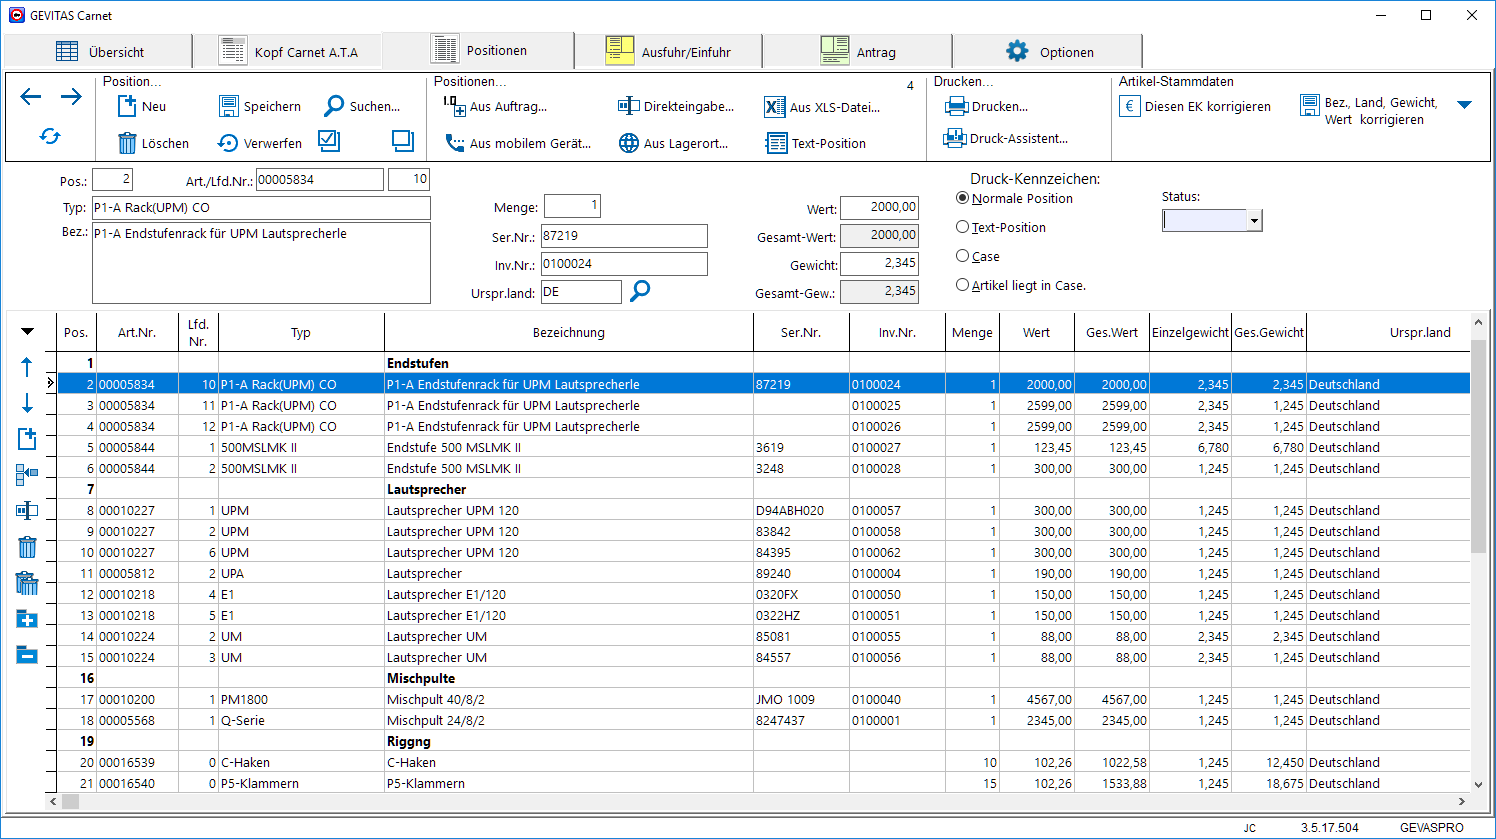
Task: Select Case radio button
Action: click(962, 256)
